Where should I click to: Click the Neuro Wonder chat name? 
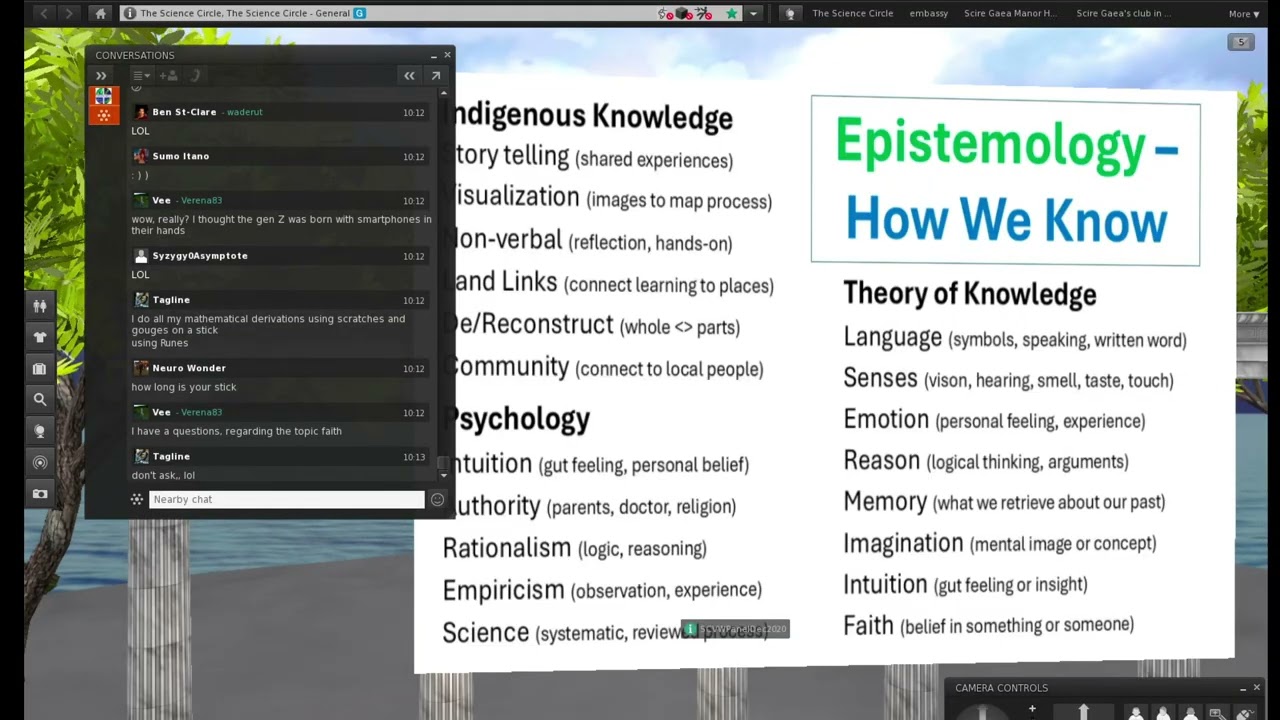189,368
